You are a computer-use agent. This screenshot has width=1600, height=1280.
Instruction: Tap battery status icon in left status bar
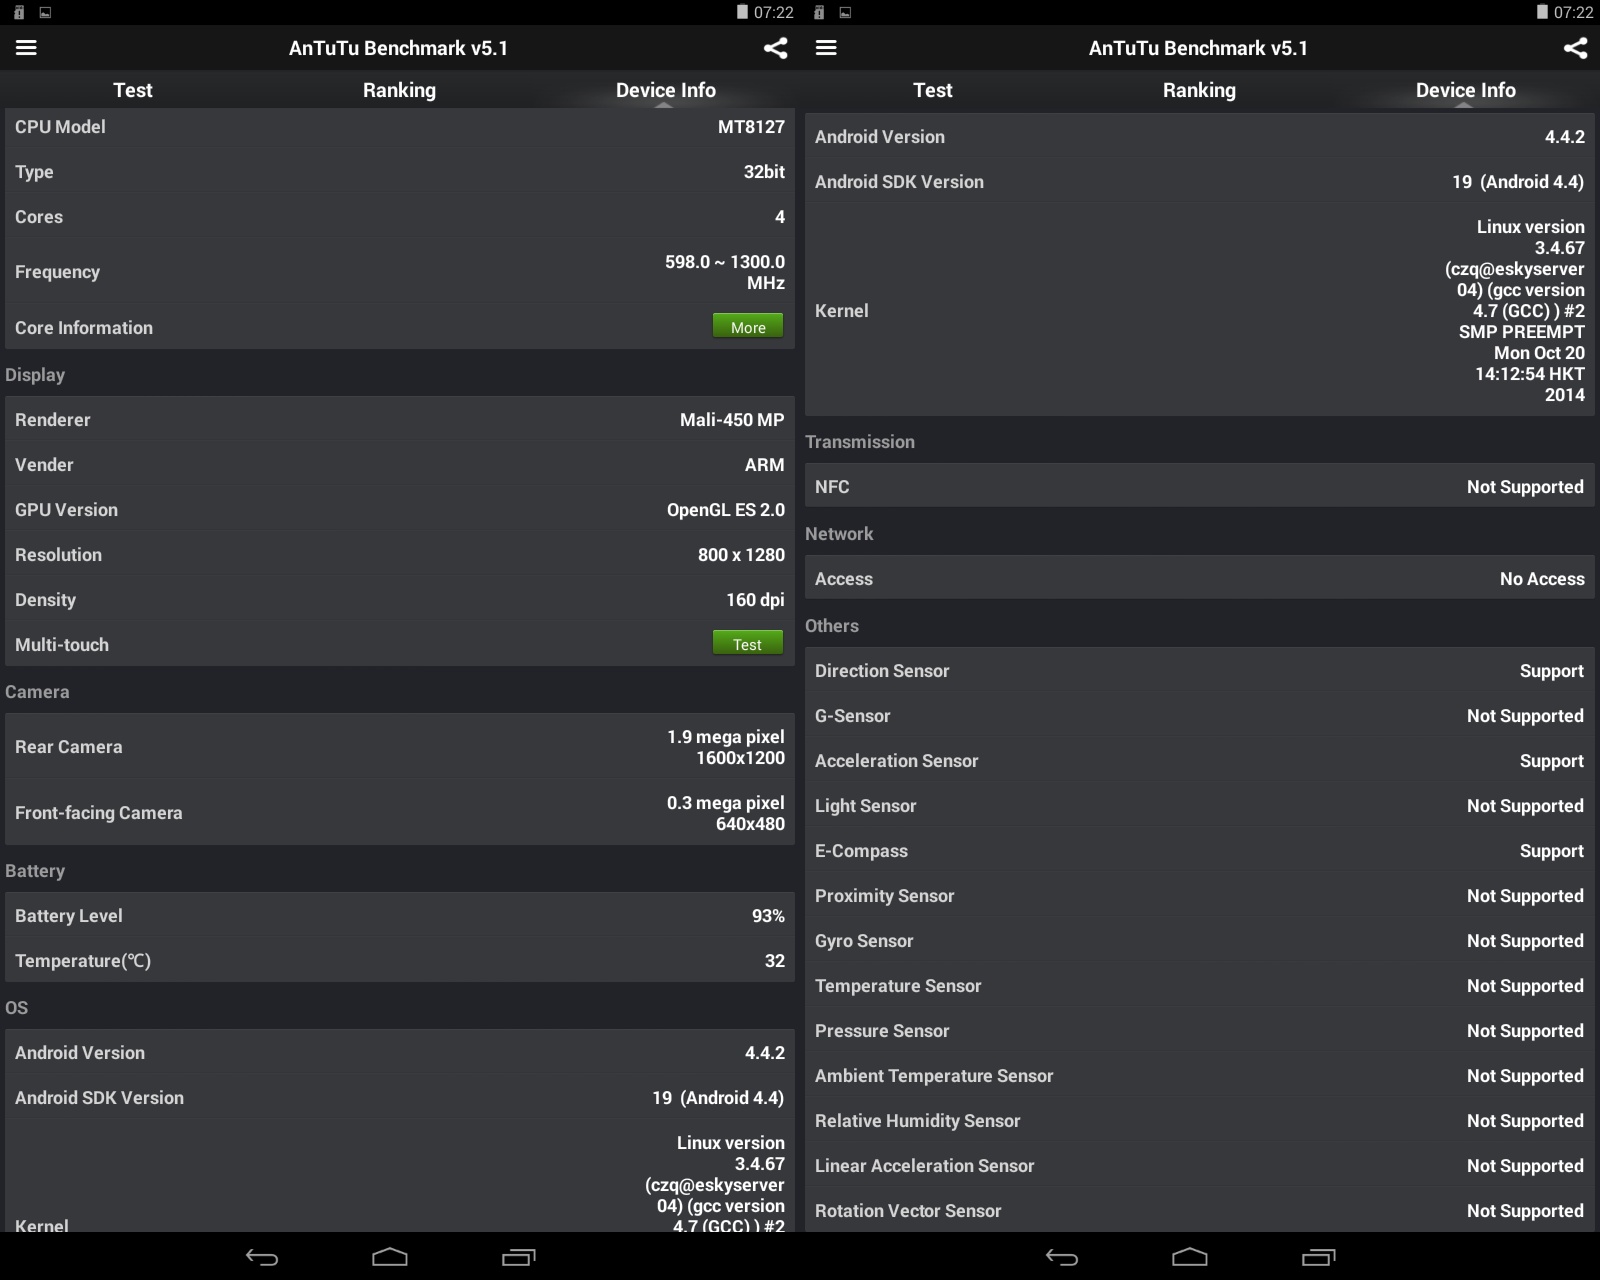click(742, 12)
